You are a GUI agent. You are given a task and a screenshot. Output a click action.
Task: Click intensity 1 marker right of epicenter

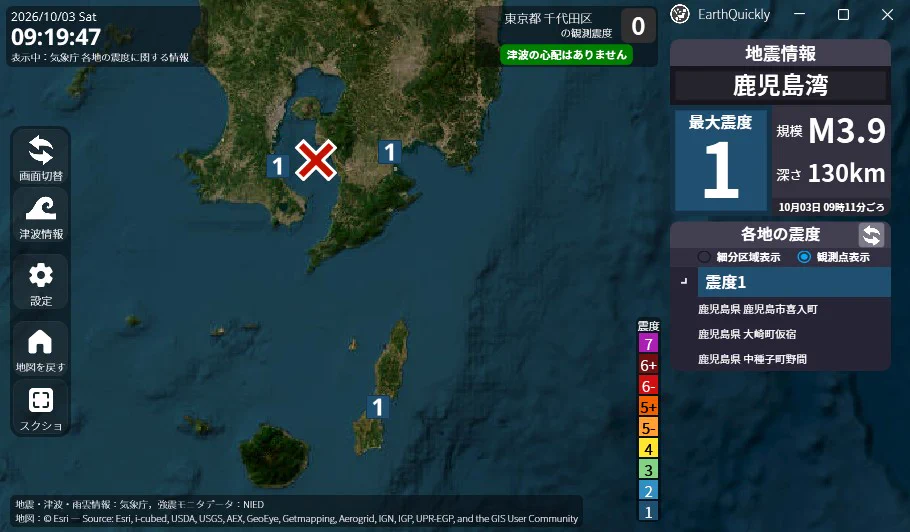[x=389, y=152]
